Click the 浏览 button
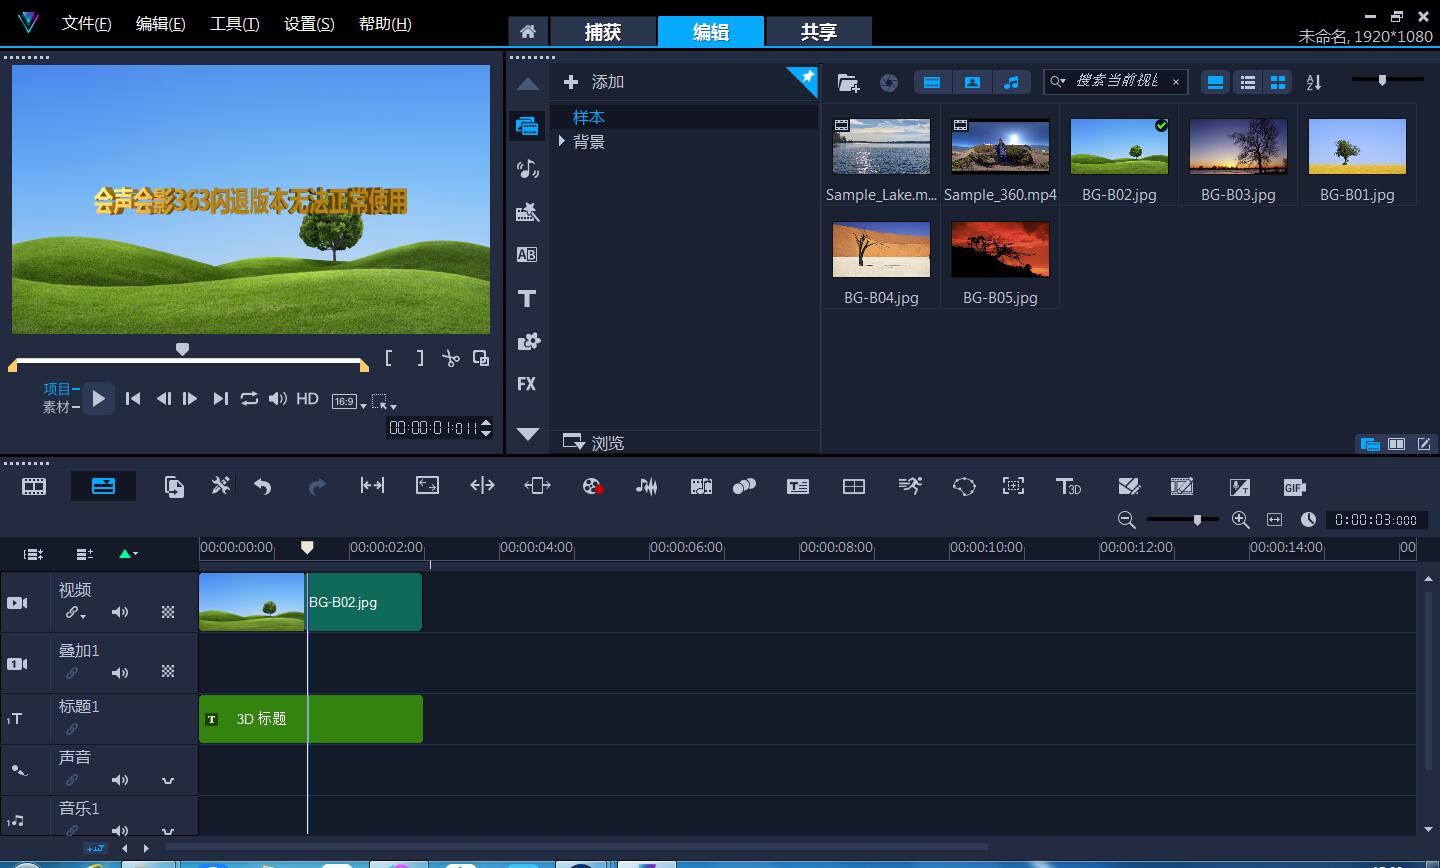The height and width of the screenshot is (868, 1440). point(594,442)
